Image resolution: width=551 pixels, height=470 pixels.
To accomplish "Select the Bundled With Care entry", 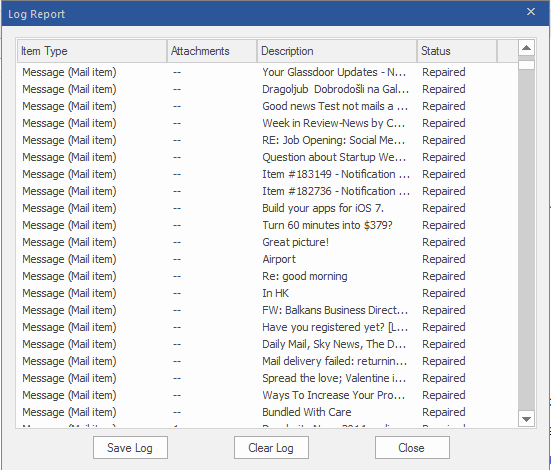I will (267, 412).
